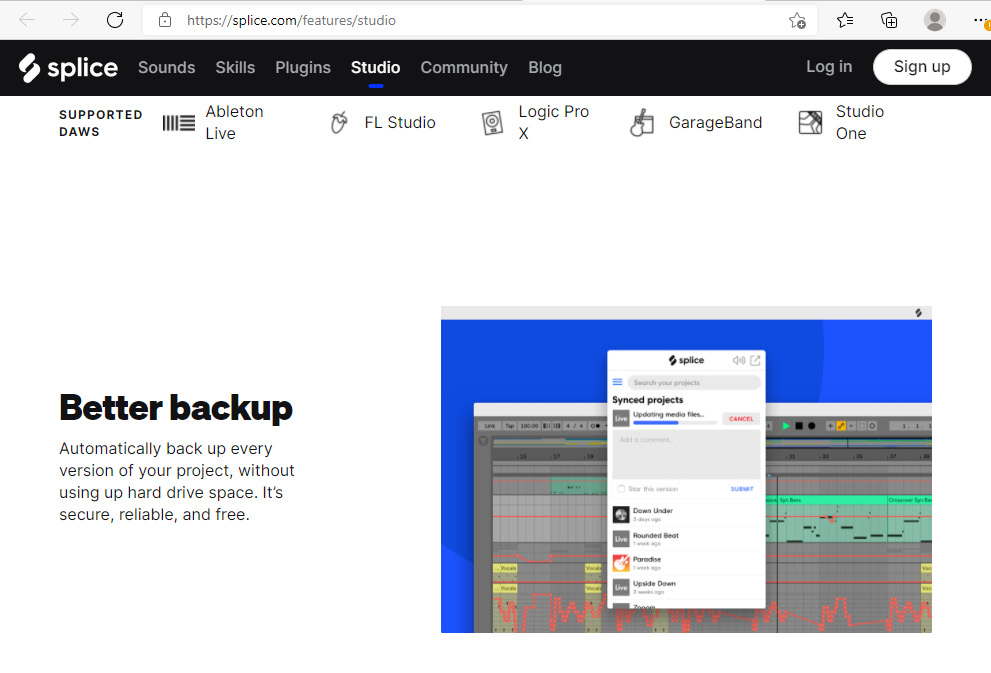The width and height of the screenshot is (991, 673).
Task: Click the browser forward arrow
Action: click(71, 20)
